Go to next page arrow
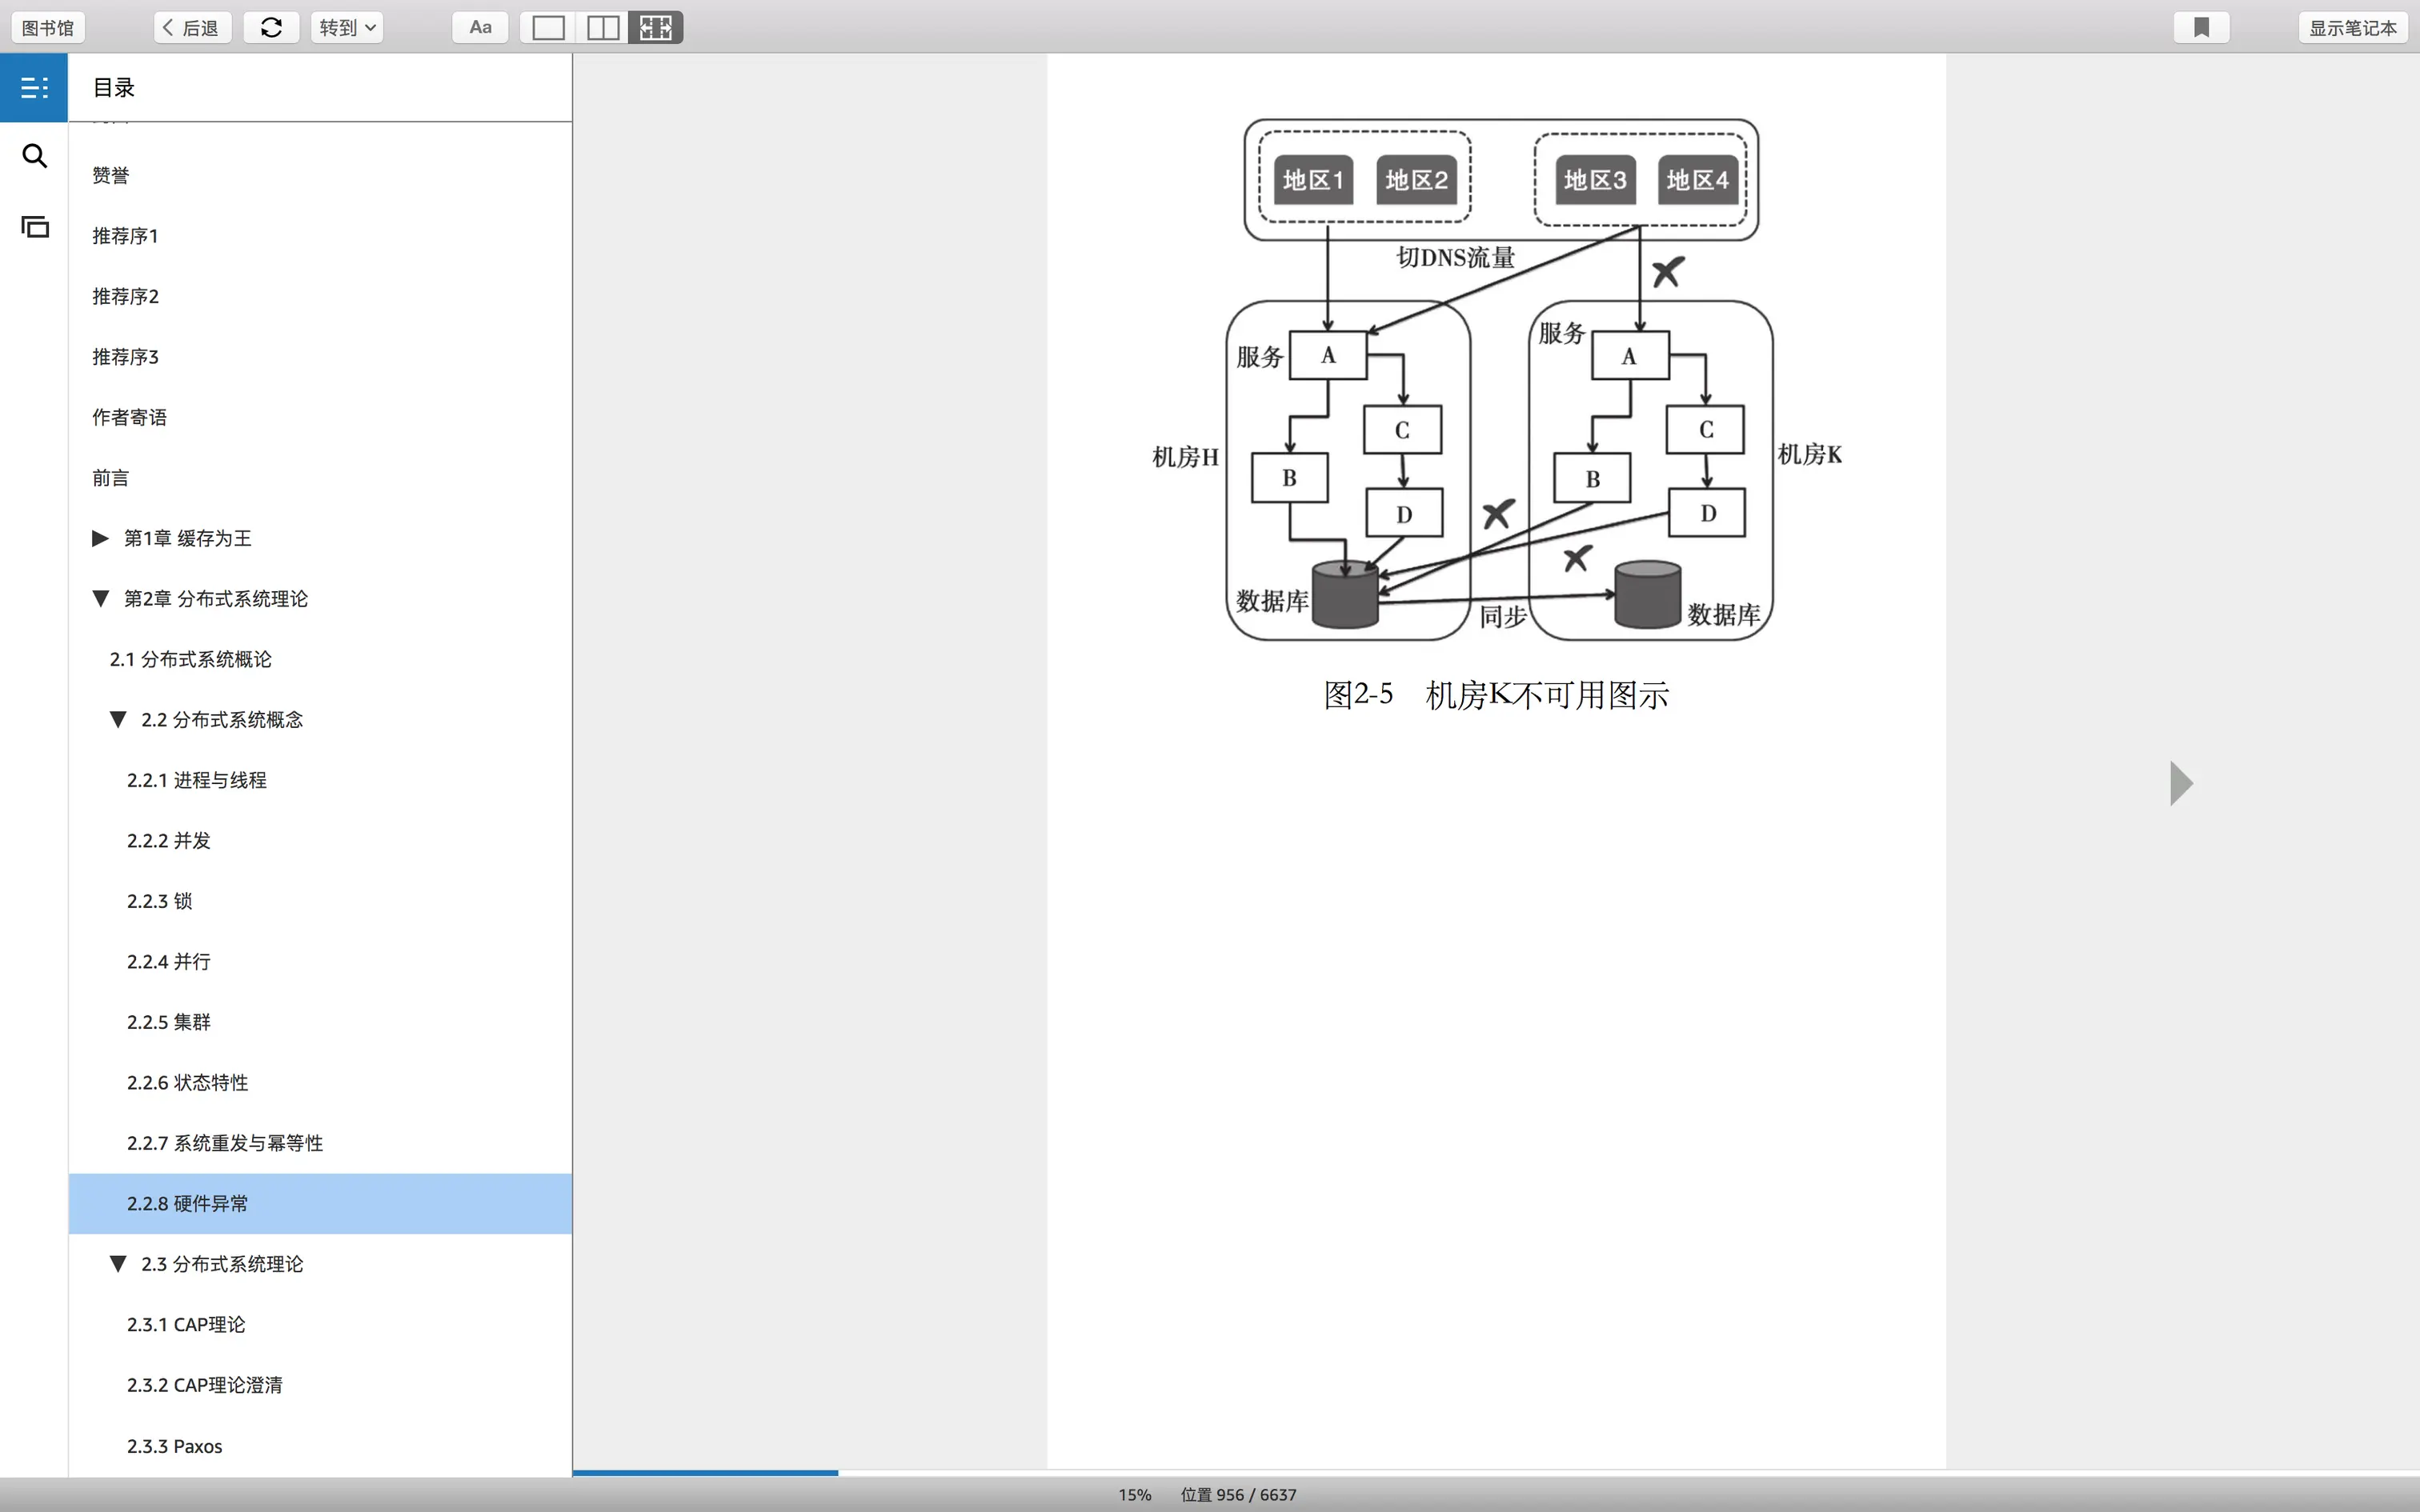This screenshot has width=2420, height=1512. 2181,783
